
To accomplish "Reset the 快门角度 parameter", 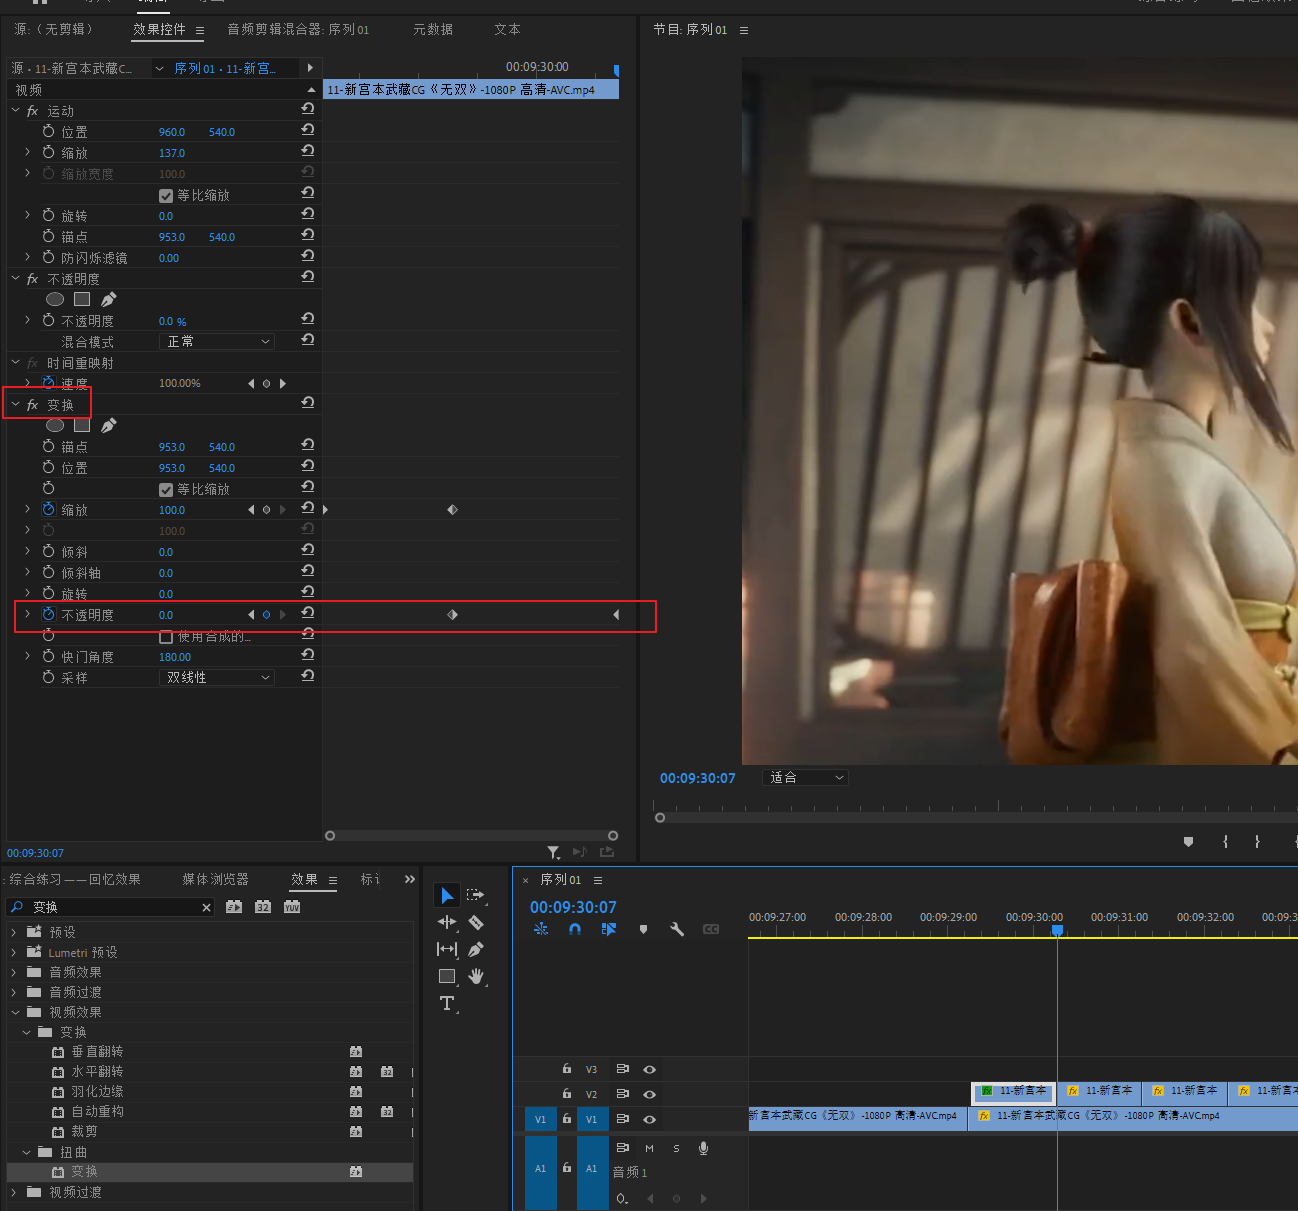I will tap(308, 655).
